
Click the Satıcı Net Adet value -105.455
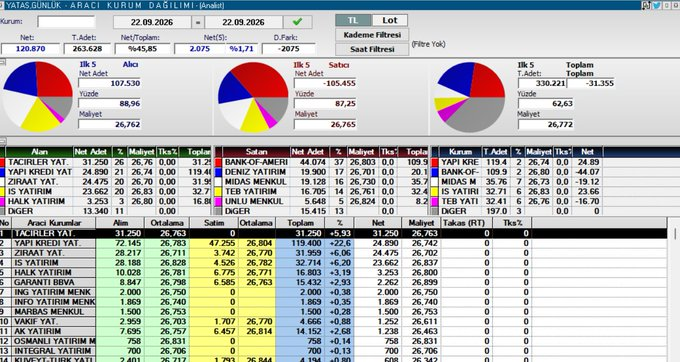(325, 83)
